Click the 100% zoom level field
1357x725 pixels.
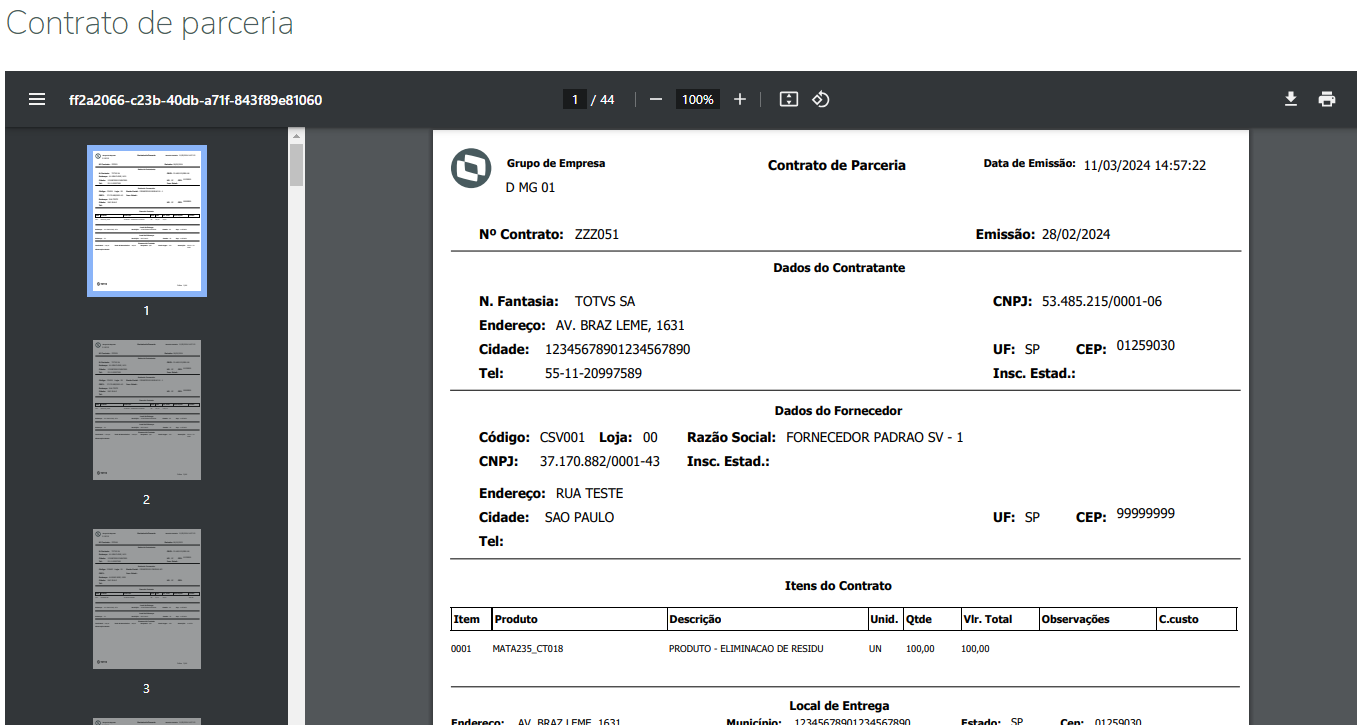[697, 99]
